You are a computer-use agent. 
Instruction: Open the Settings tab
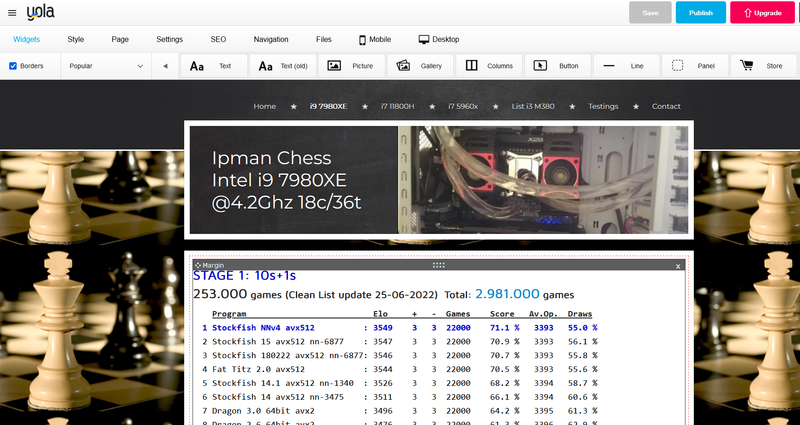[169, 39]
